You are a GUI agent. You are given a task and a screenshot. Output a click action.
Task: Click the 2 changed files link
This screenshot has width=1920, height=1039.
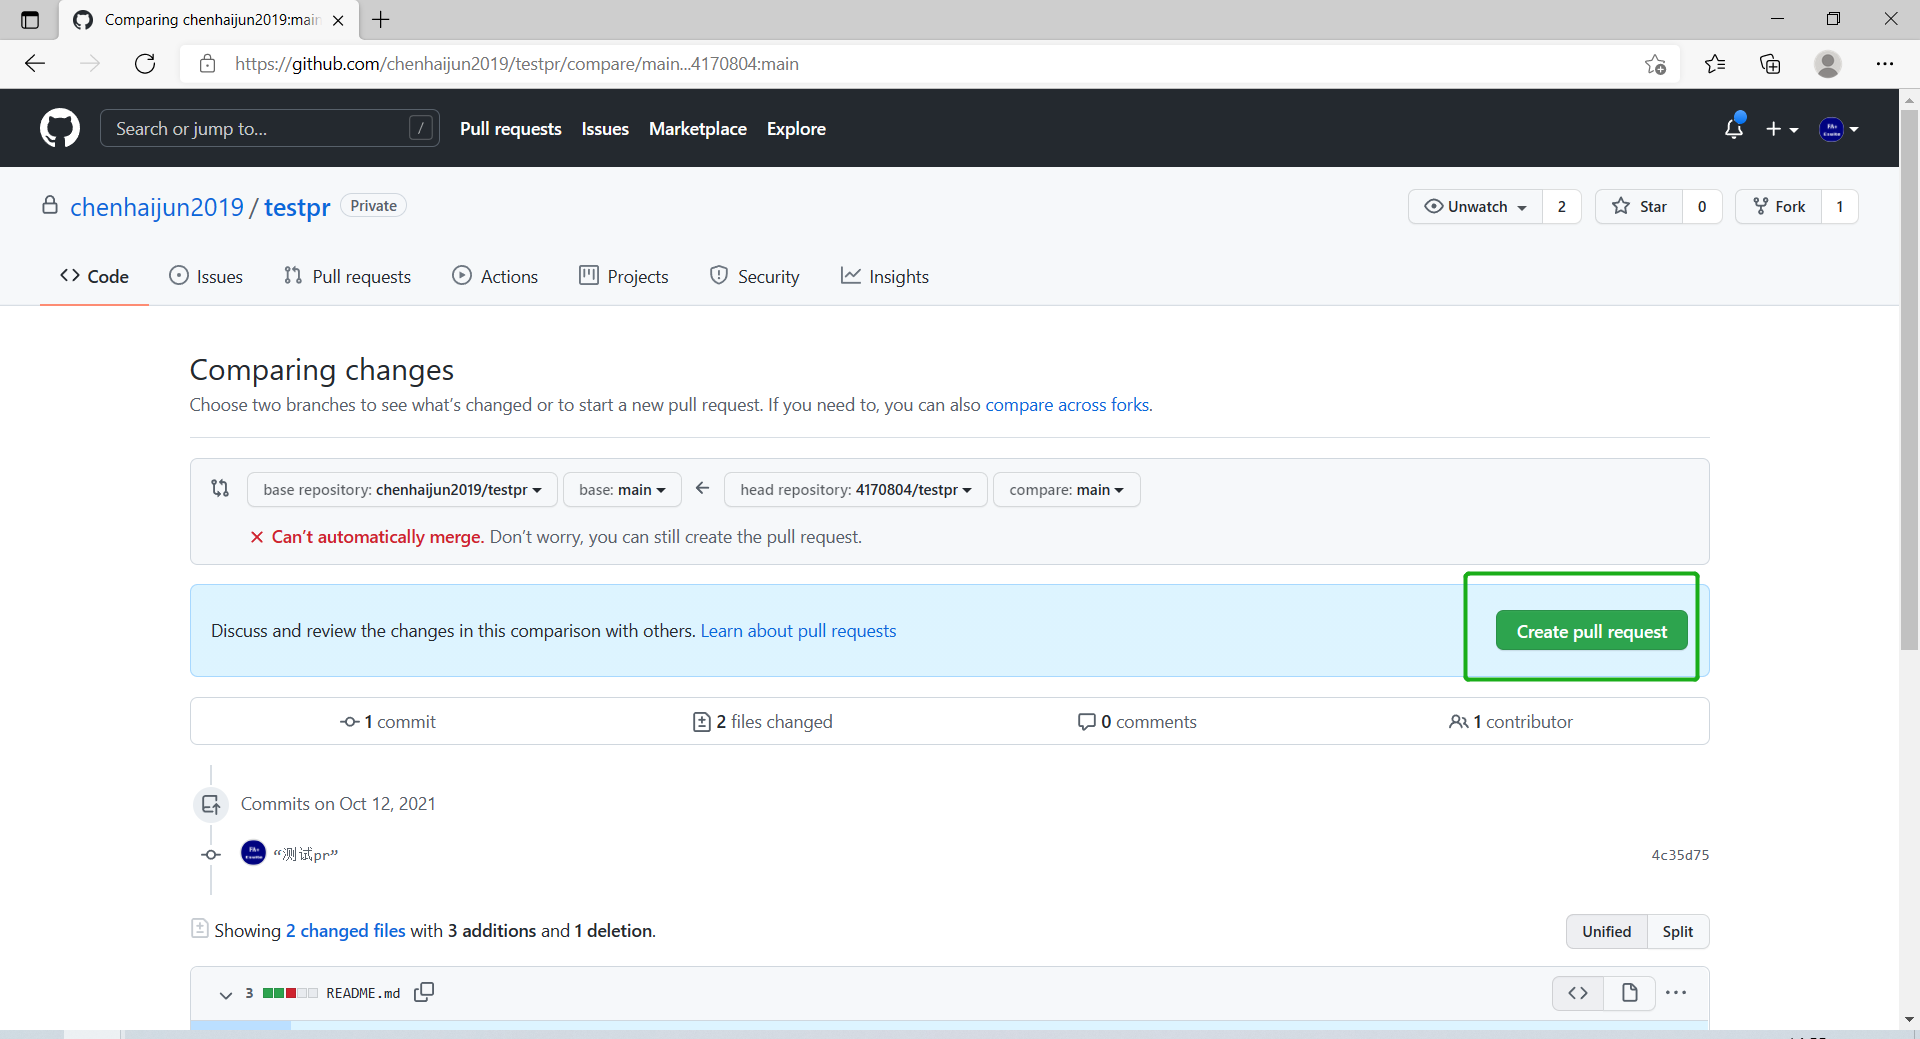pyautogui.click(x=346, y=931)
